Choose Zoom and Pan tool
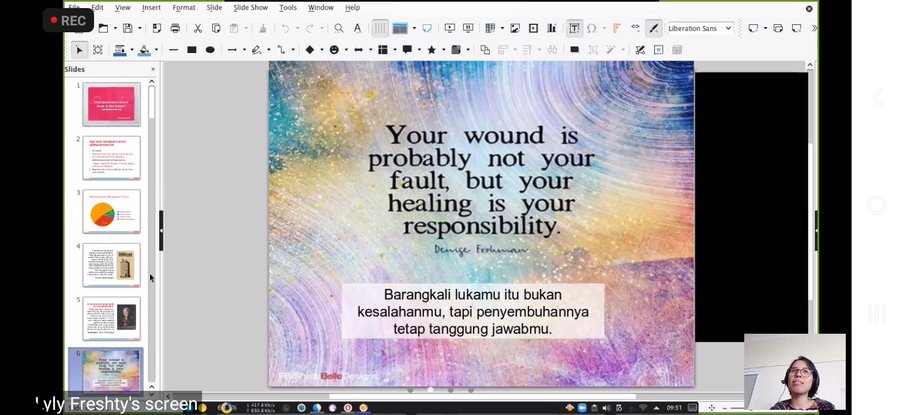The height and width of the screenshot is (415, 900). point(98,50)
